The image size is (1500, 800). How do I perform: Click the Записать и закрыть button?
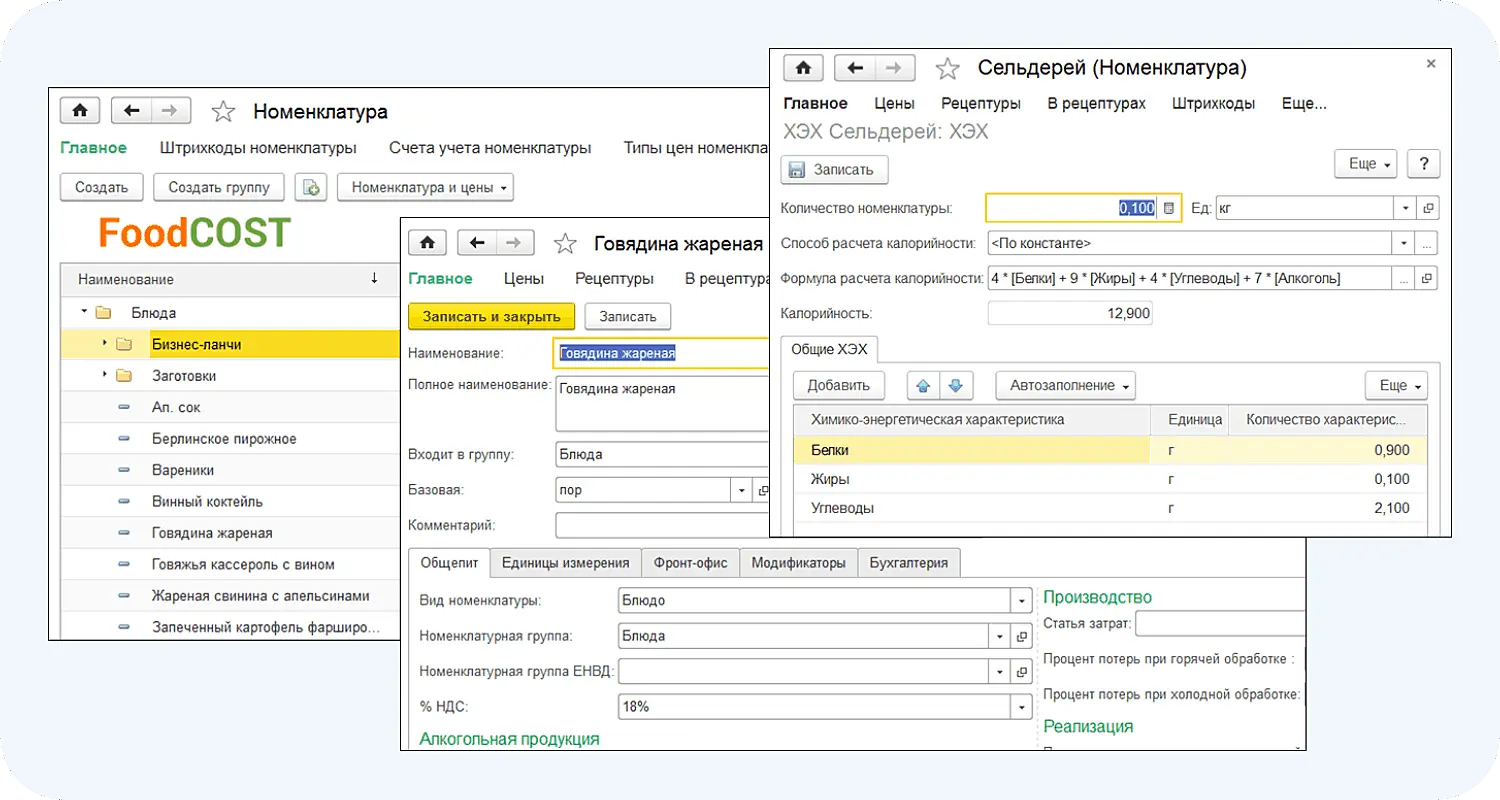(491, 316)
